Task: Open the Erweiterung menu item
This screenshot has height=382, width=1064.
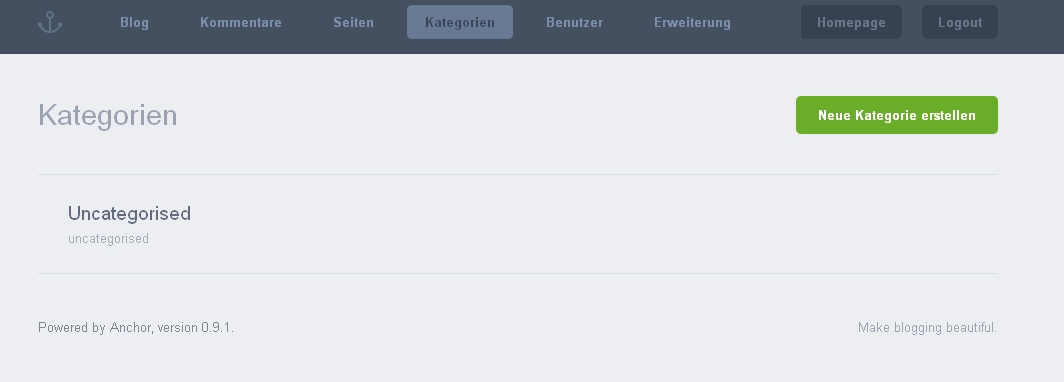Action: point(692,22)
